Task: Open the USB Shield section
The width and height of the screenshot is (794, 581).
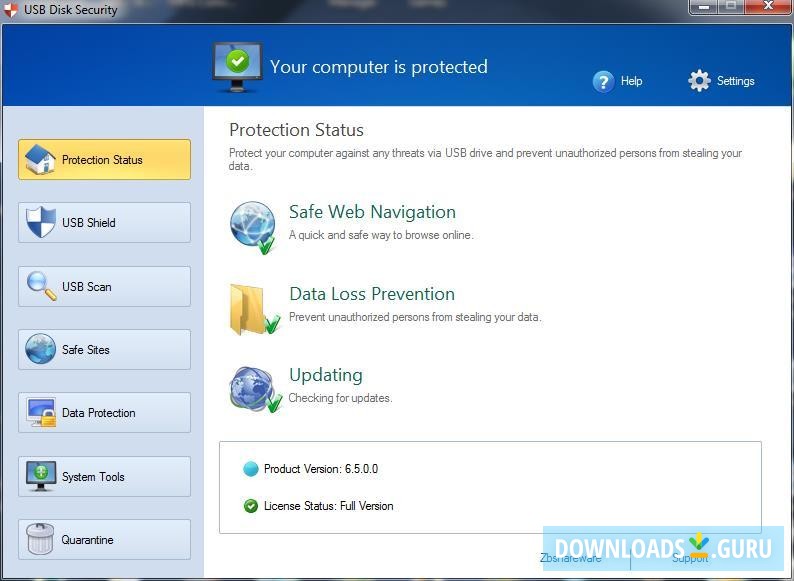Action: point(104,222)
